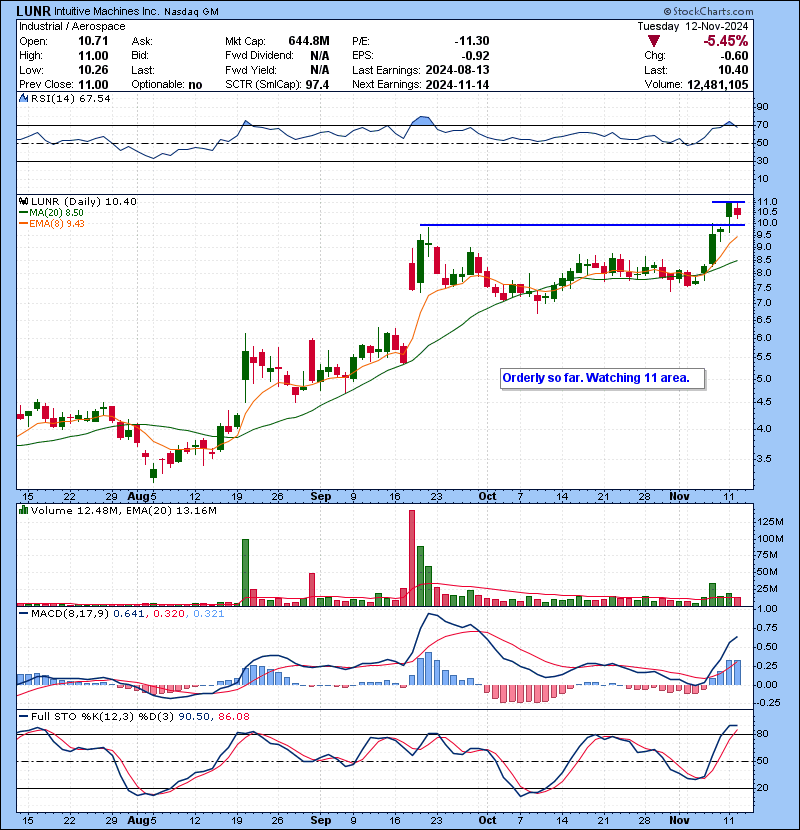Click the red down-triangle price change icon
Viewport: 800px width, 830px height.
coord(654,41)
